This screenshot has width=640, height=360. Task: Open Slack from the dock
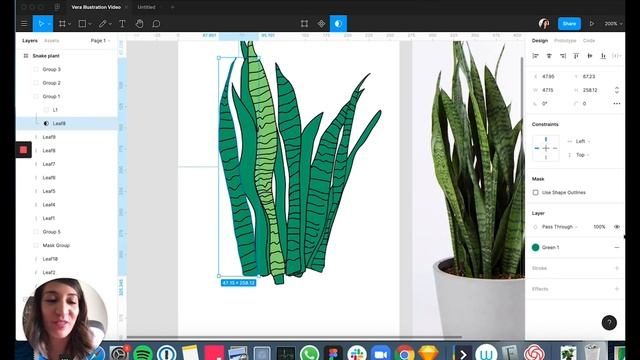pos(357,353)
